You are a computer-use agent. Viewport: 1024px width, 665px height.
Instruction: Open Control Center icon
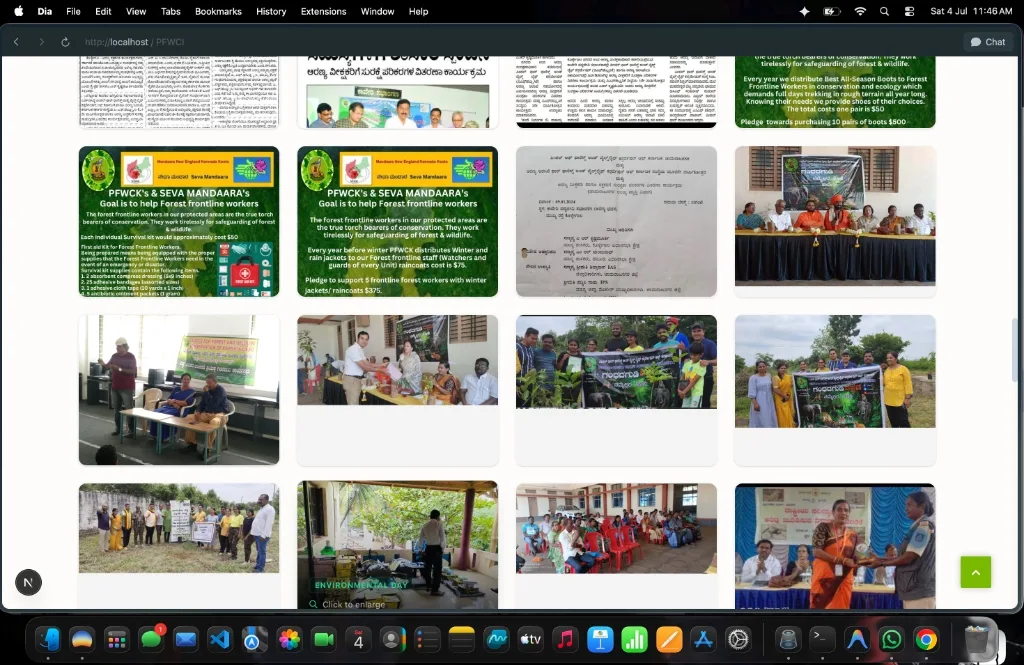[x=909, y=11]
